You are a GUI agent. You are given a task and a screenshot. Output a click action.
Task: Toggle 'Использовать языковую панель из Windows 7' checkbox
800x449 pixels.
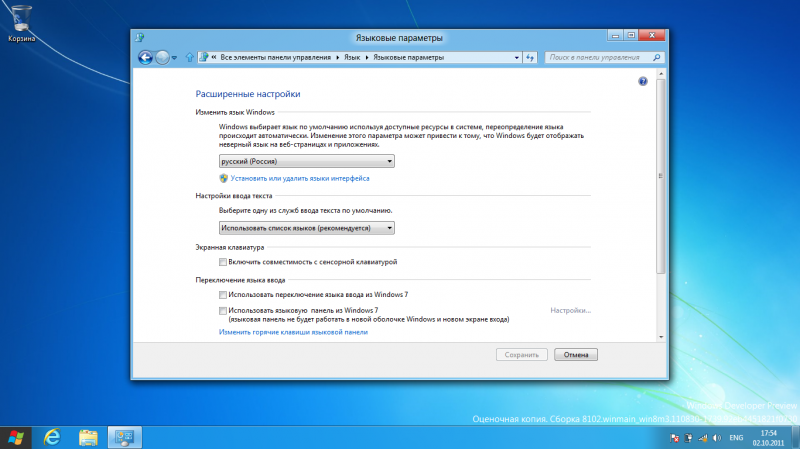coord(223,311)
